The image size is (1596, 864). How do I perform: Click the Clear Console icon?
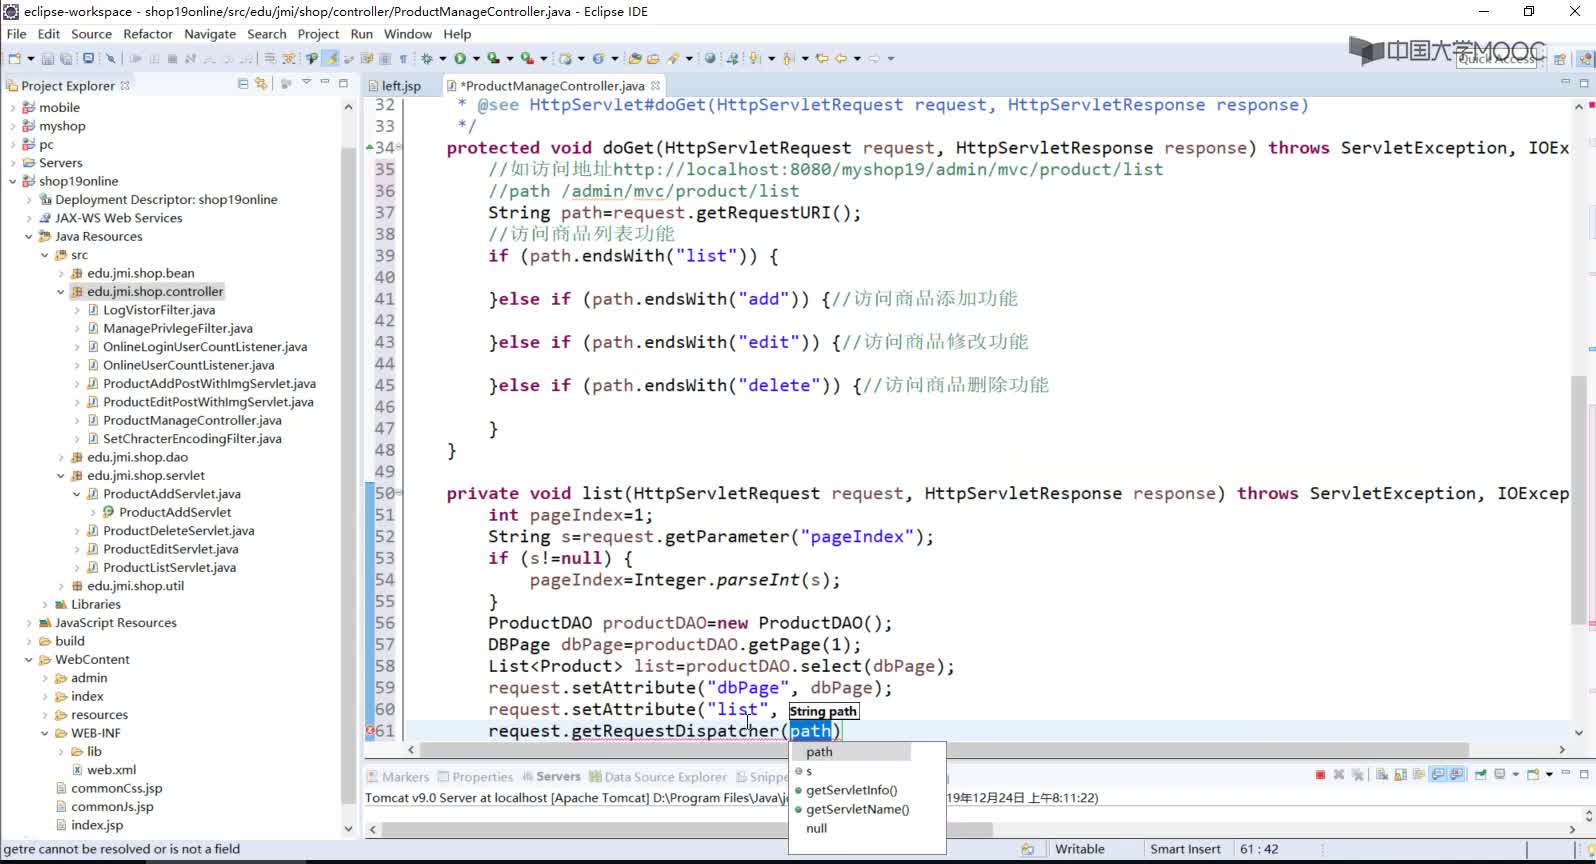[x=1382, y=774]
